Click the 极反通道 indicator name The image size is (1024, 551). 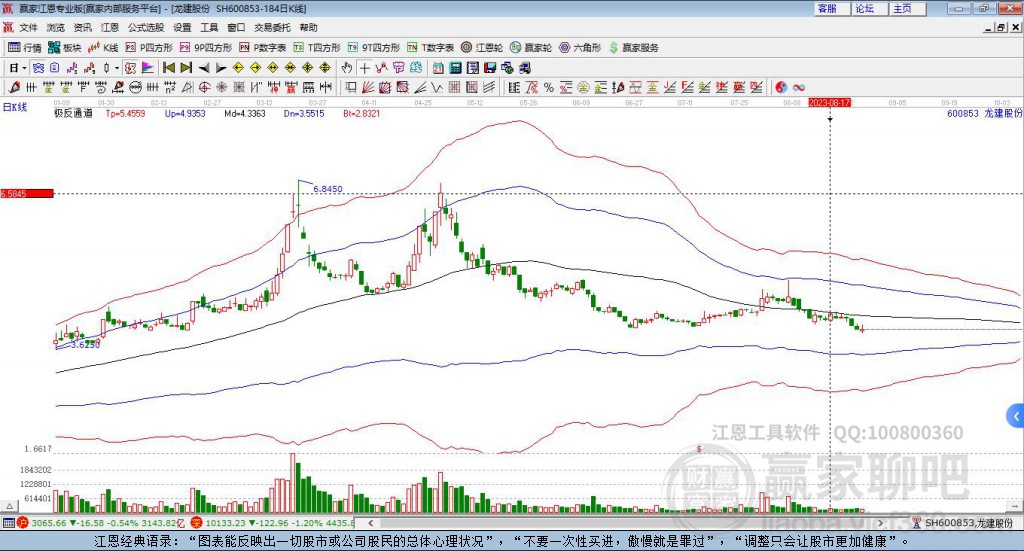coord(73,113)
